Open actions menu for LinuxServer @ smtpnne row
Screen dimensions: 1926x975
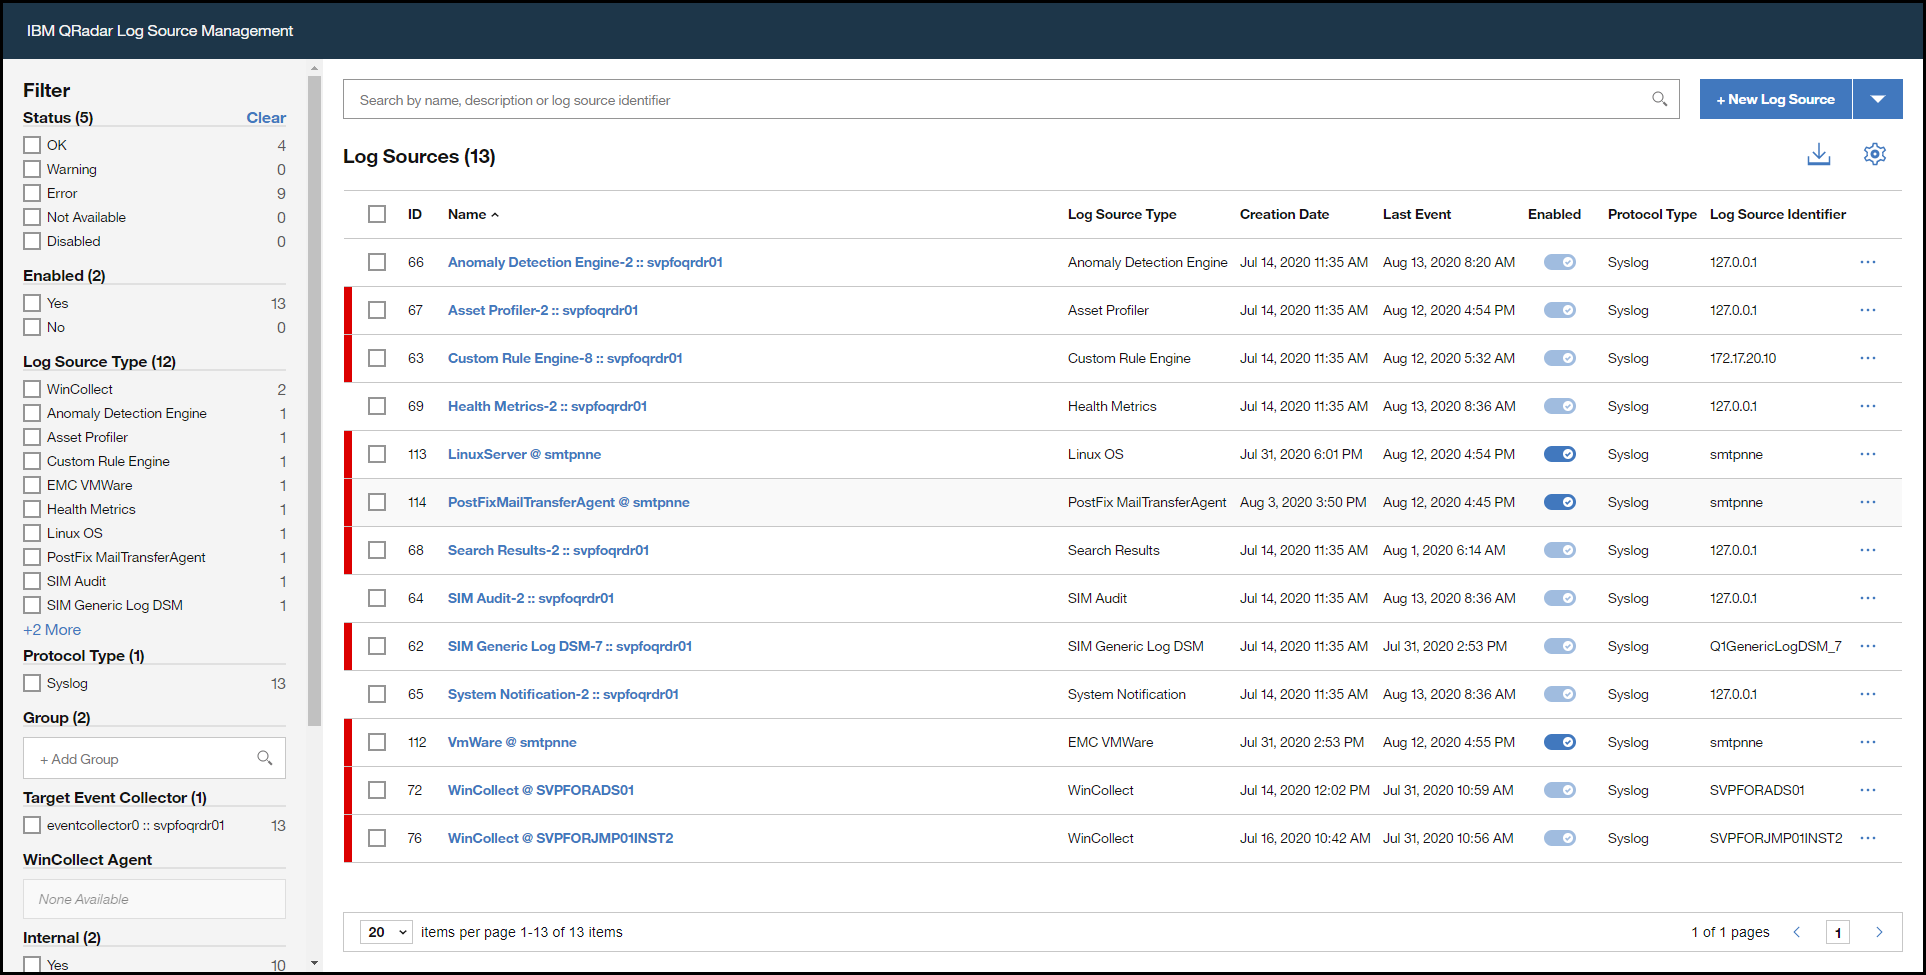tap(1868, 454)
